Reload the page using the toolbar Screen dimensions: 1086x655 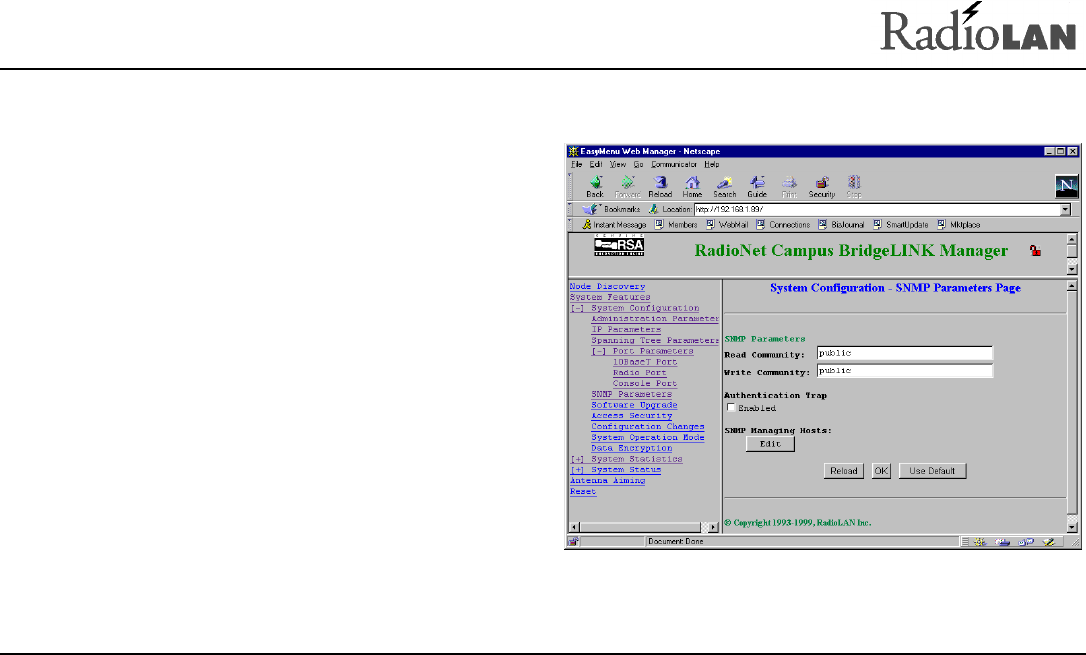point(660,186)
